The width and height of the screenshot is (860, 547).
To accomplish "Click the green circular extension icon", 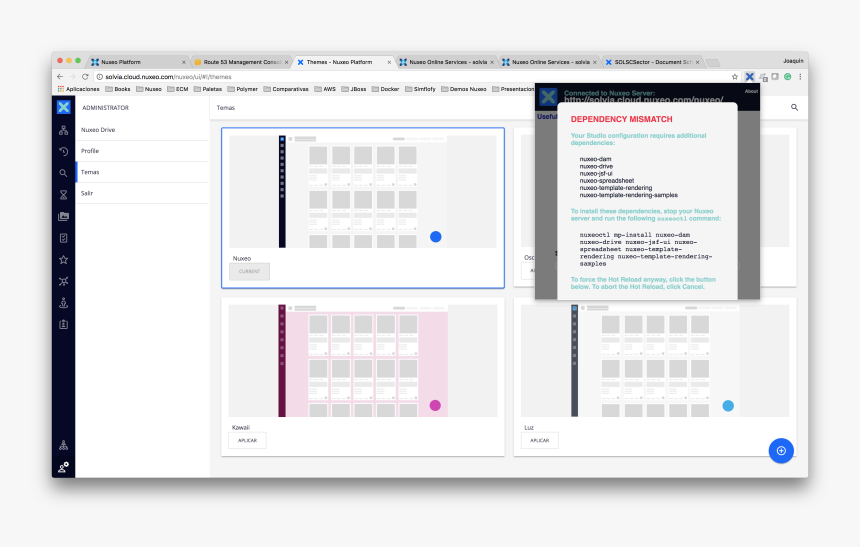I will tap(788, 77).
